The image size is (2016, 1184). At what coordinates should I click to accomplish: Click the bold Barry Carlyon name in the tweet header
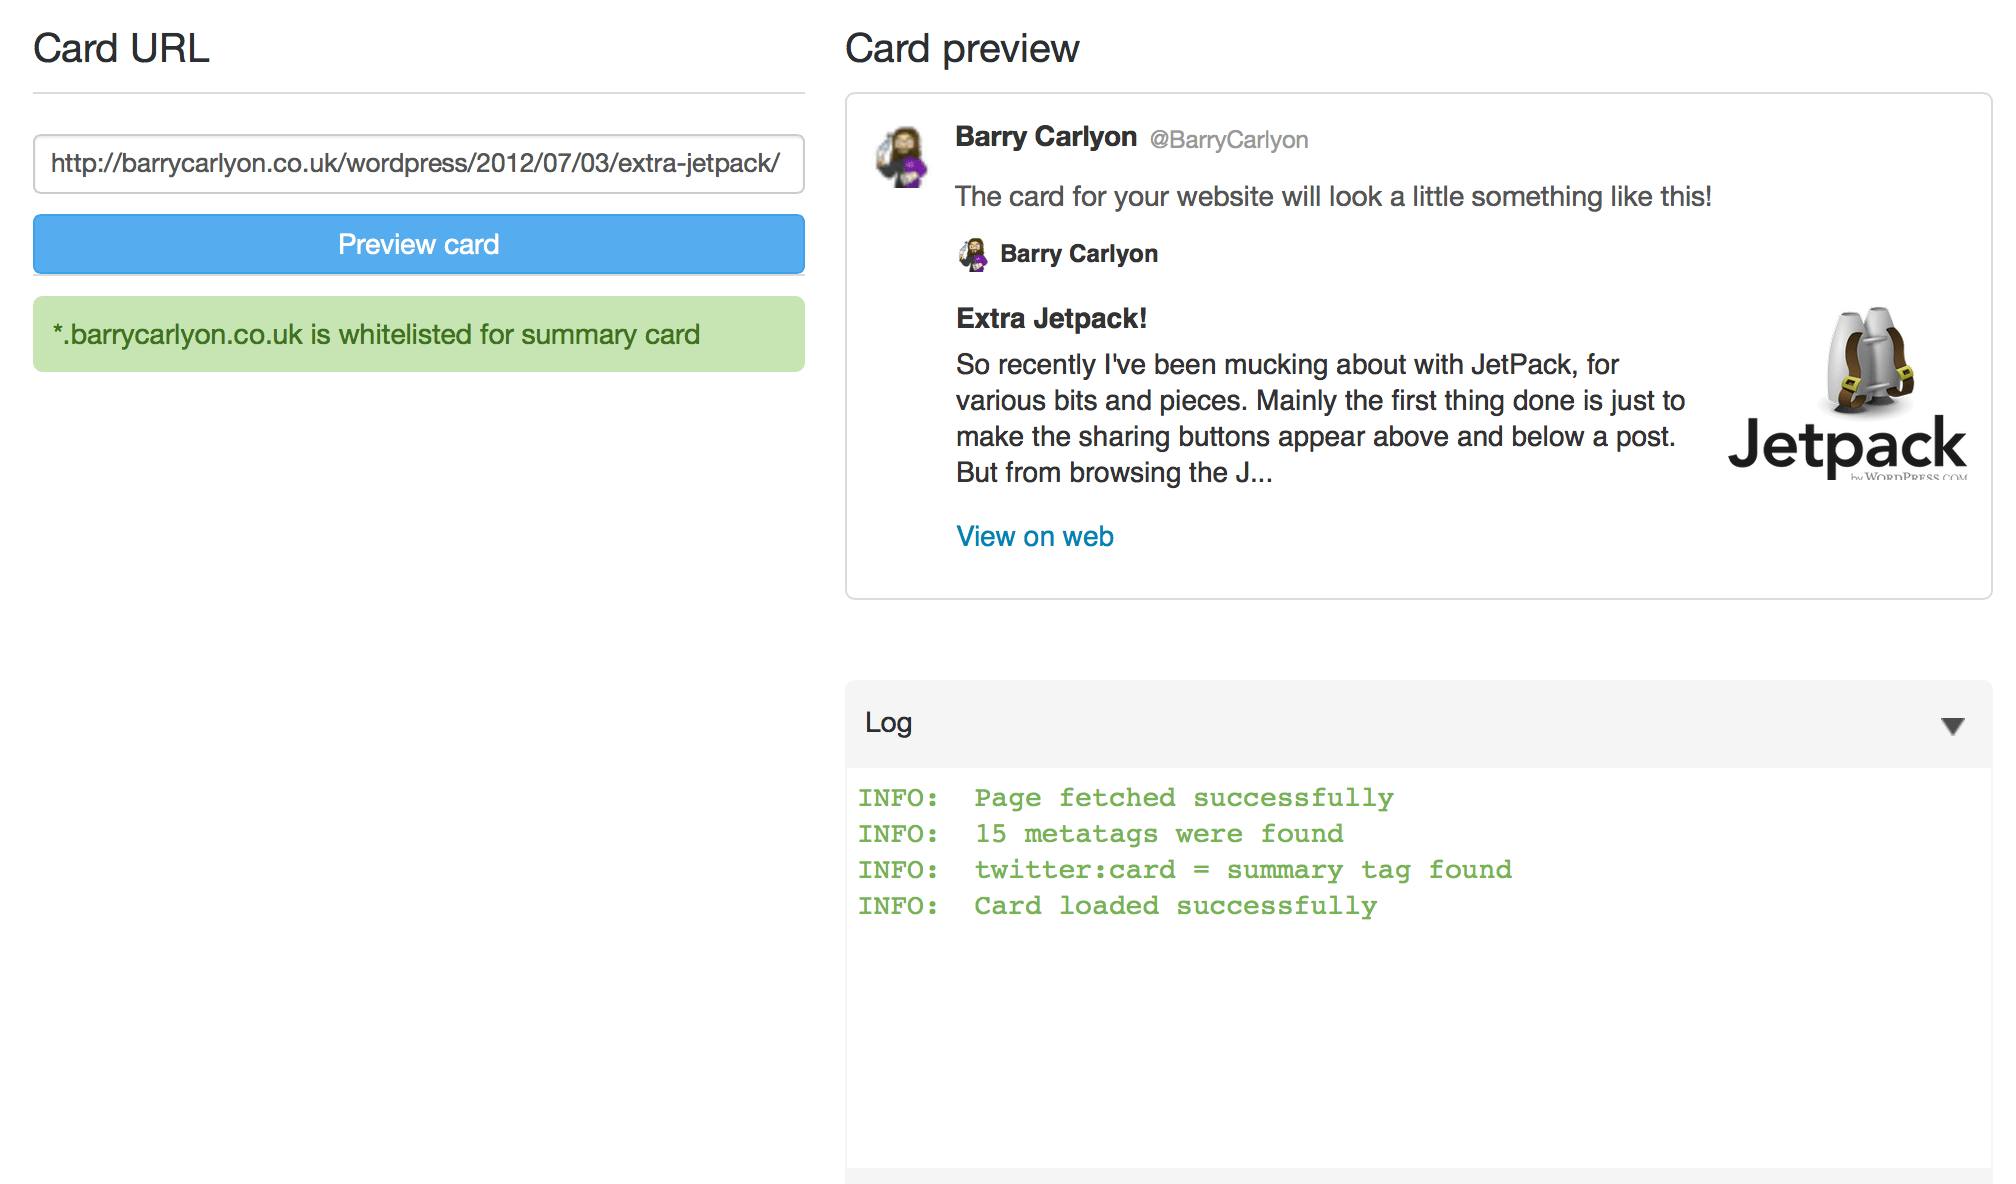pos(1045,137)
